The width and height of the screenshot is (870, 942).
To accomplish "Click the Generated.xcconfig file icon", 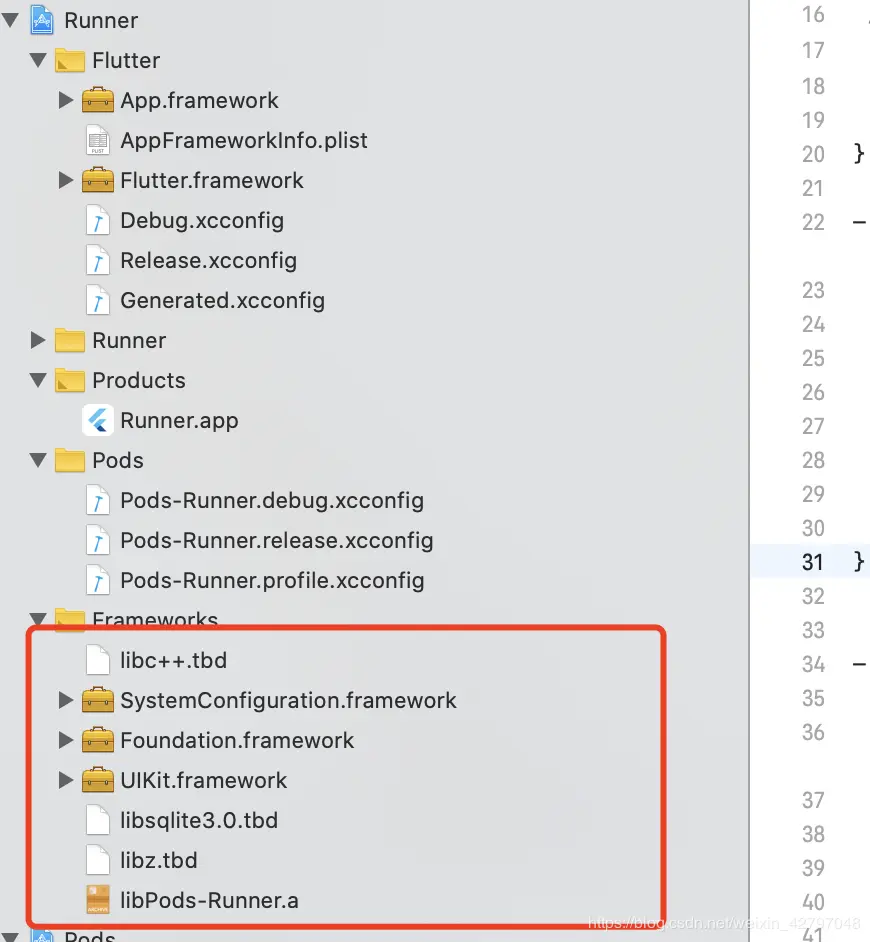I will pos(98,300).
